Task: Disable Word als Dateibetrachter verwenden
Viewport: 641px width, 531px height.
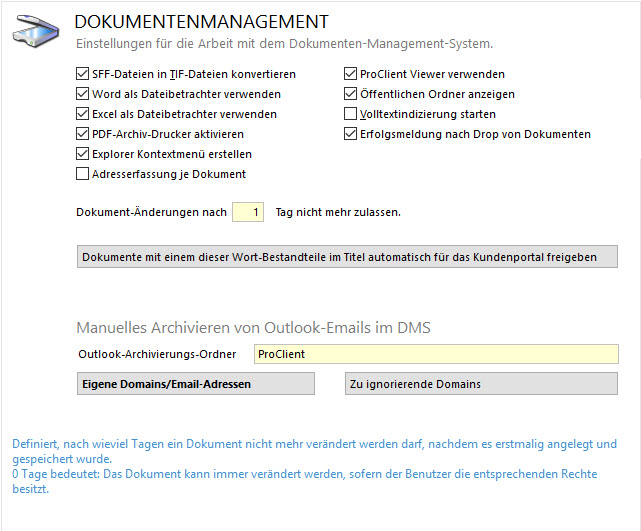Action: pos(83,94)
